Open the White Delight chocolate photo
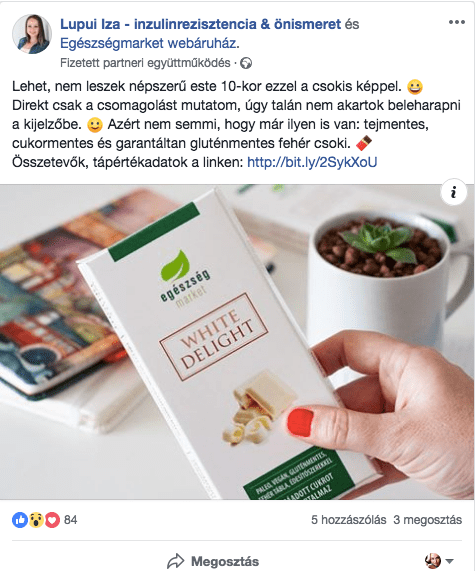Image resolution: width=475 pixels, height=571 pixels. (x=238, y=342)
